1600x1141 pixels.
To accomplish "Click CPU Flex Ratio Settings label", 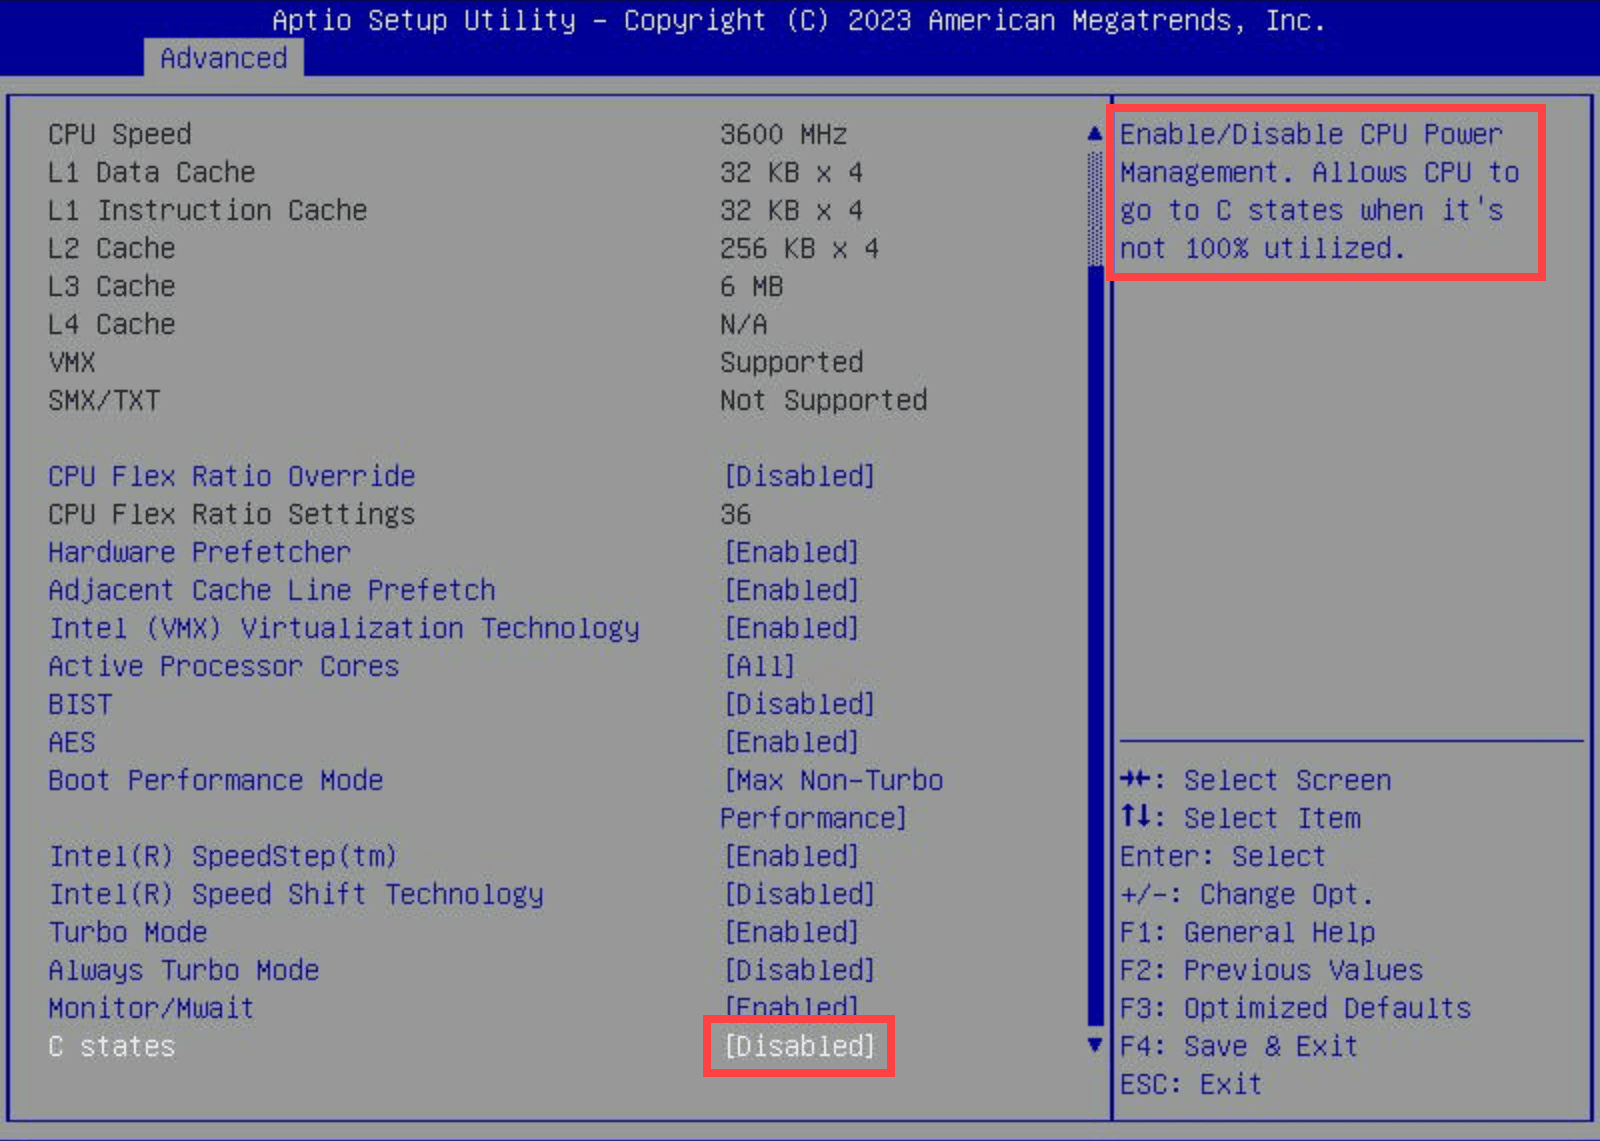I will point(232,514).
